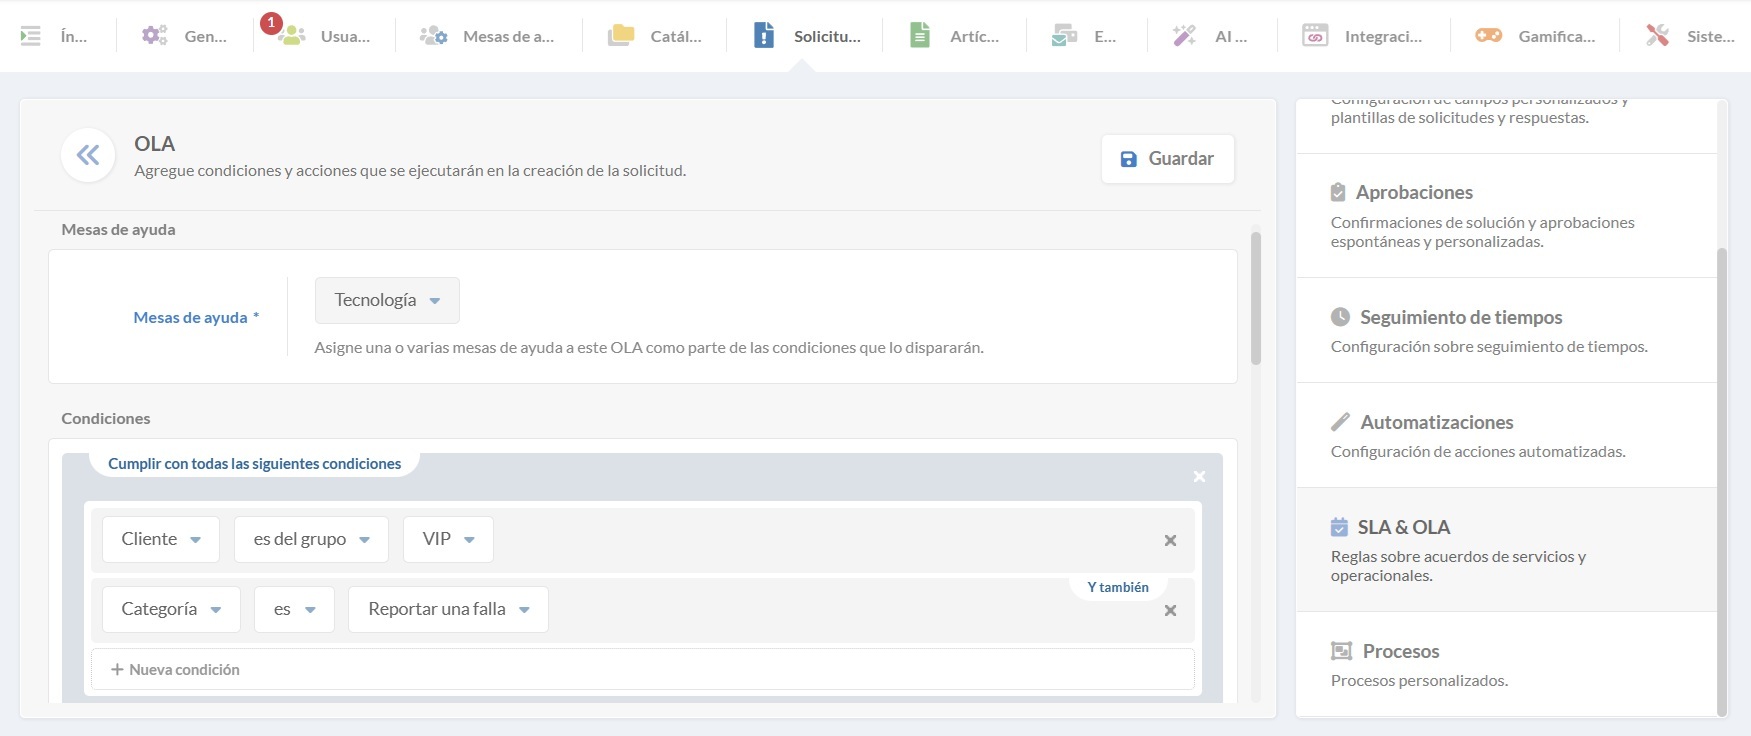Image resolution: width=1751 pixels, height=736 pixels.
Task: Click the Catálogo folder icon
Action: tap(621, 36)
